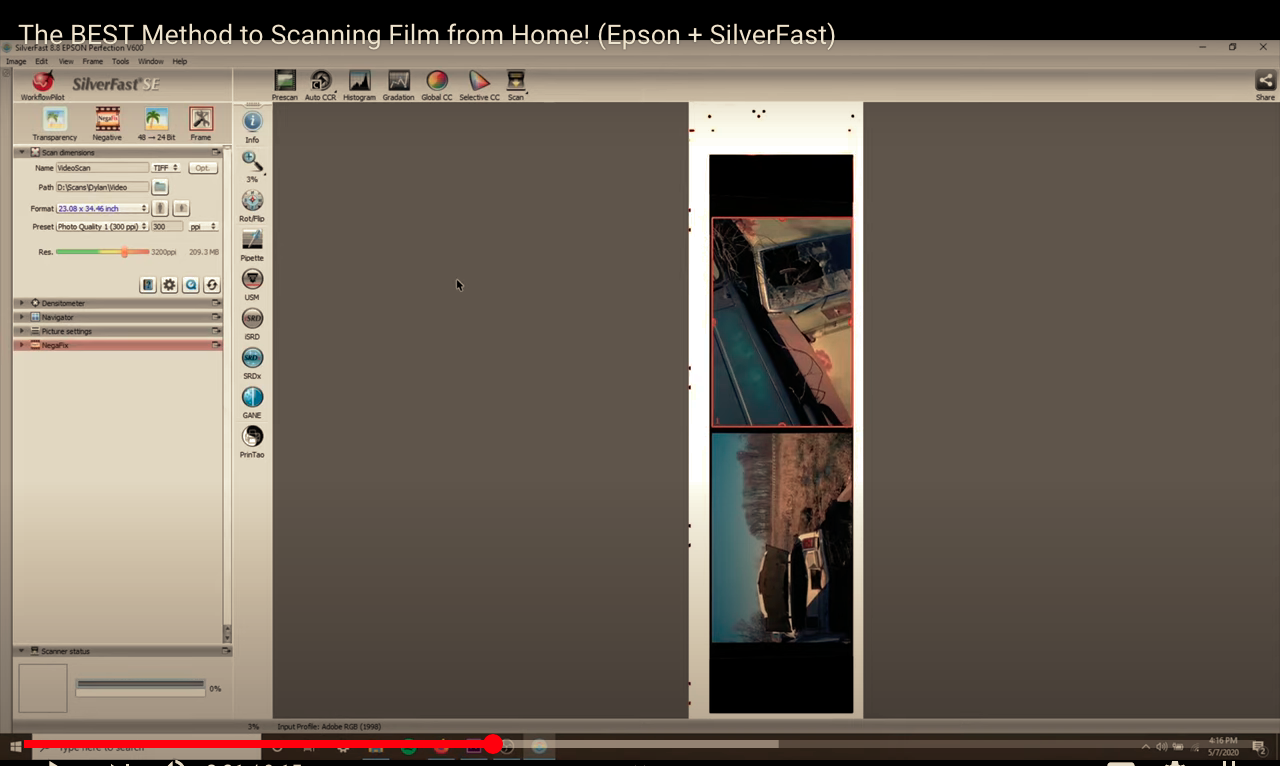This screenshot has height=766, width=1280.
Task: Open the Format size dropdown
Action: pyautogui.click(x=102, y=208)
